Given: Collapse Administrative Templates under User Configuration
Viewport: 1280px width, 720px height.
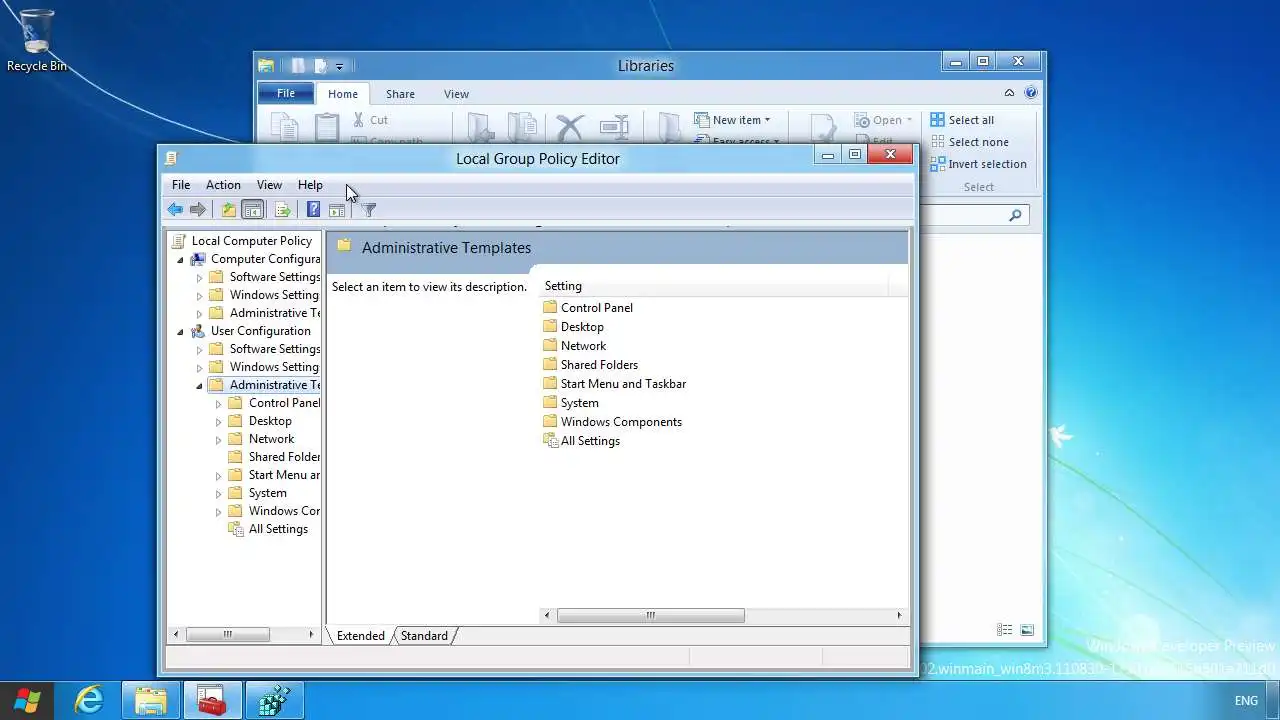Looking at the screenshot, I should (199, 385).
